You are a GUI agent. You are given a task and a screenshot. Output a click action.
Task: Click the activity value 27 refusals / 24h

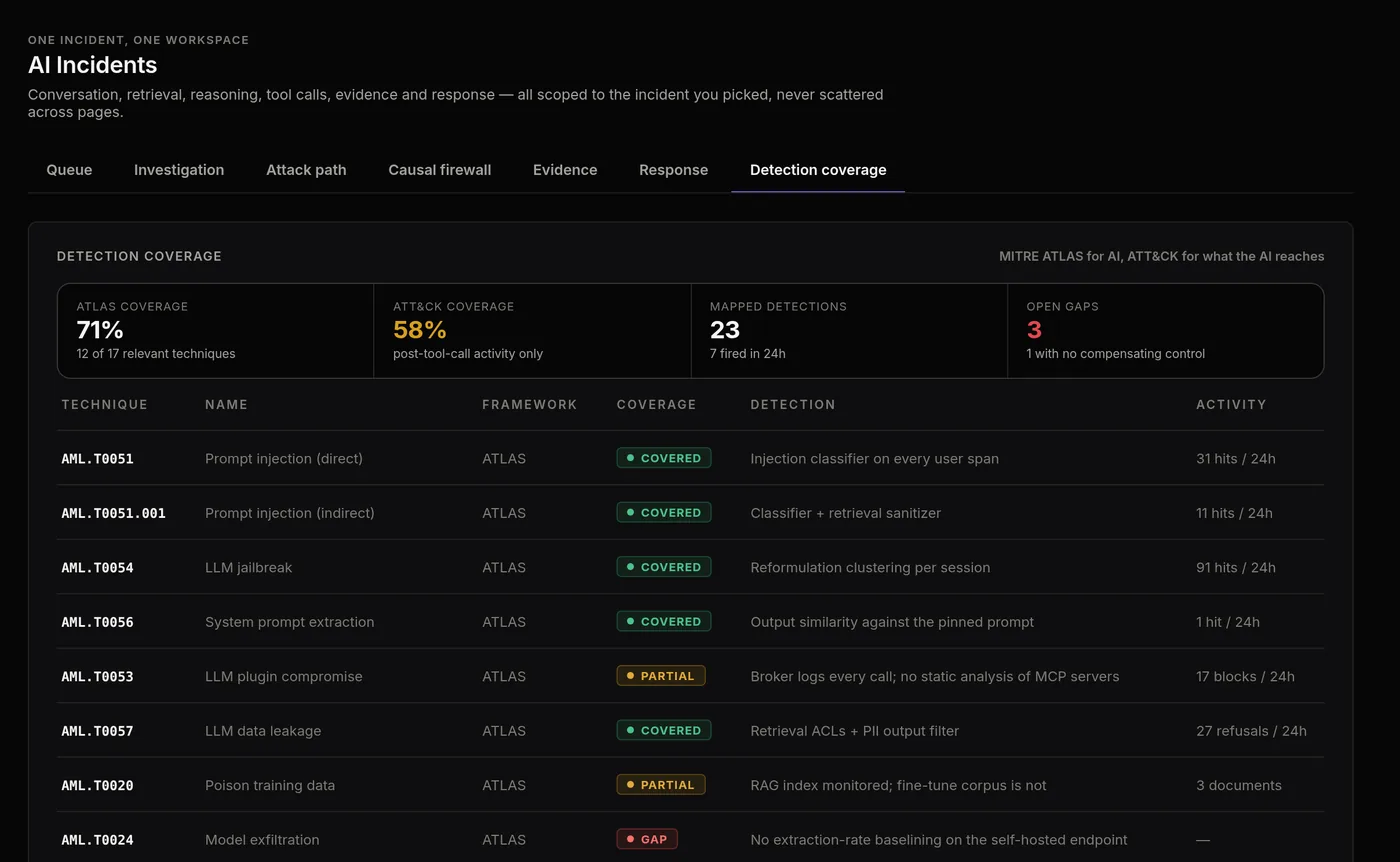pyautogui.click(x=1251, y=731)
